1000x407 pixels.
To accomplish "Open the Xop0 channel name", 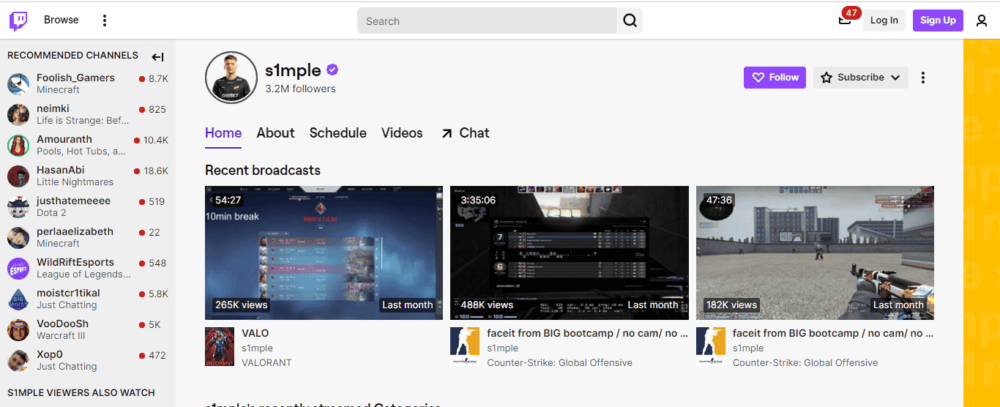I will tap(52, 354).
